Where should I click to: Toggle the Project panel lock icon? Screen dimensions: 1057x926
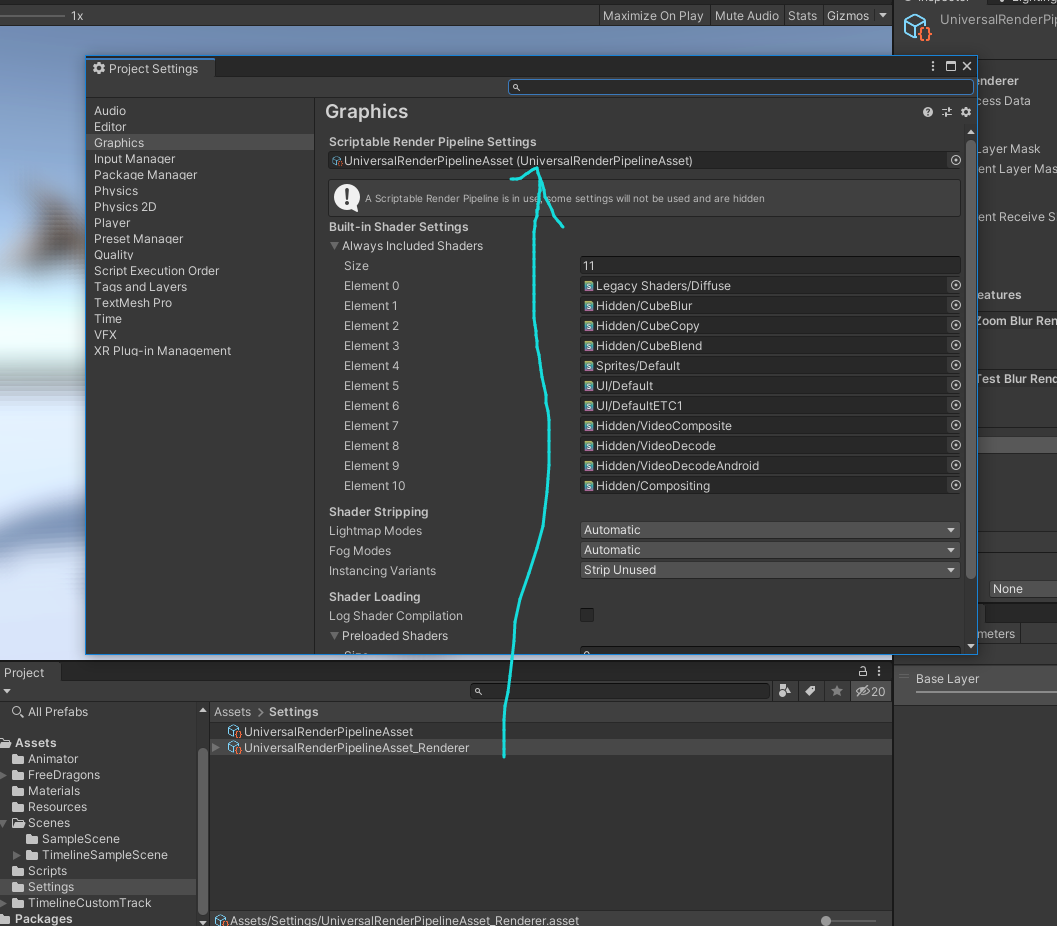(863, 672)
